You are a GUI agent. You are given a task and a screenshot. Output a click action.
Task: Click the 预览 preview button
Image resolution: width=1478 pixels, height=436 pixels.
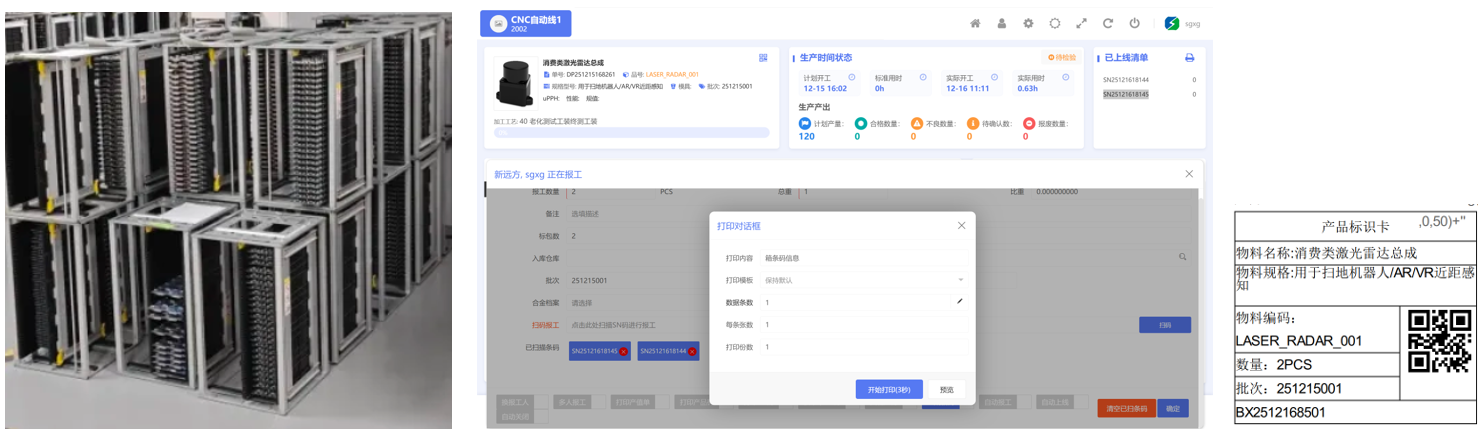[947, 390]
